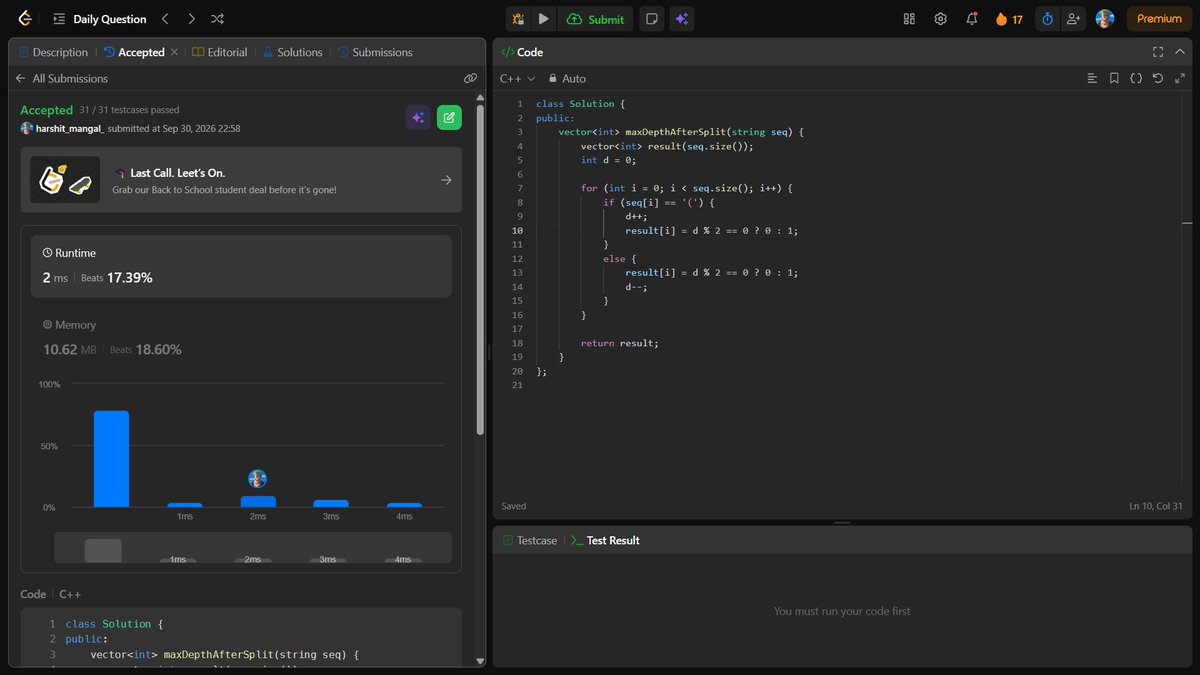Open the Submissions tab

[x=374, y=52]
